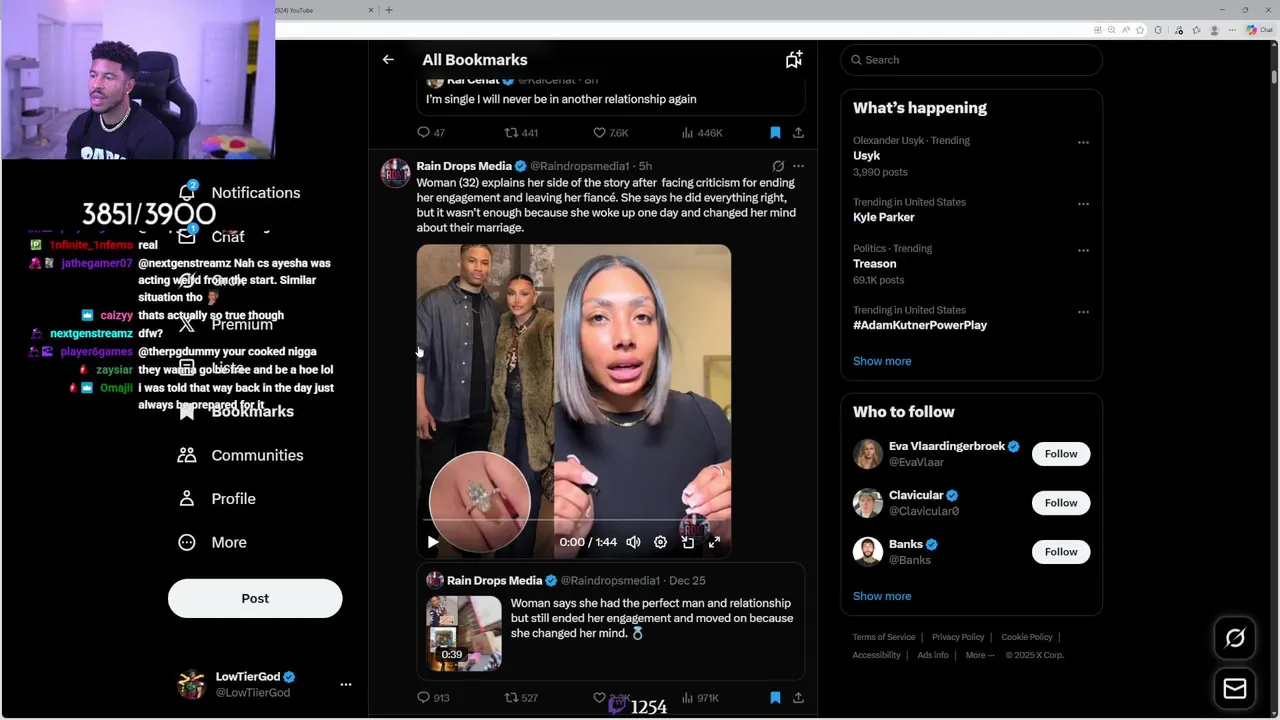Open Rain Drops Media profile avatar
The width and height of the screenshot is (1280, 720).
pos(395,173)
